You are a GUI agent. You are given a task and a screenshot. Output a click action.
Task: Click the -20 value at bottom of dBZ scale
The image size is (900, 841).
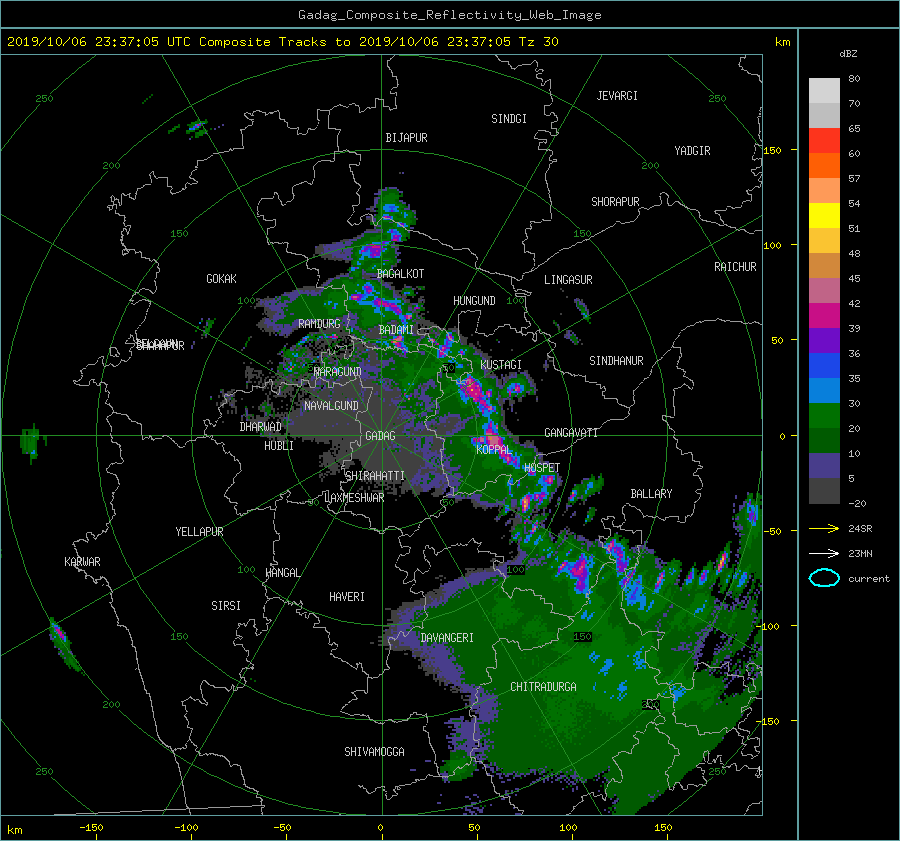click(857, 503)
